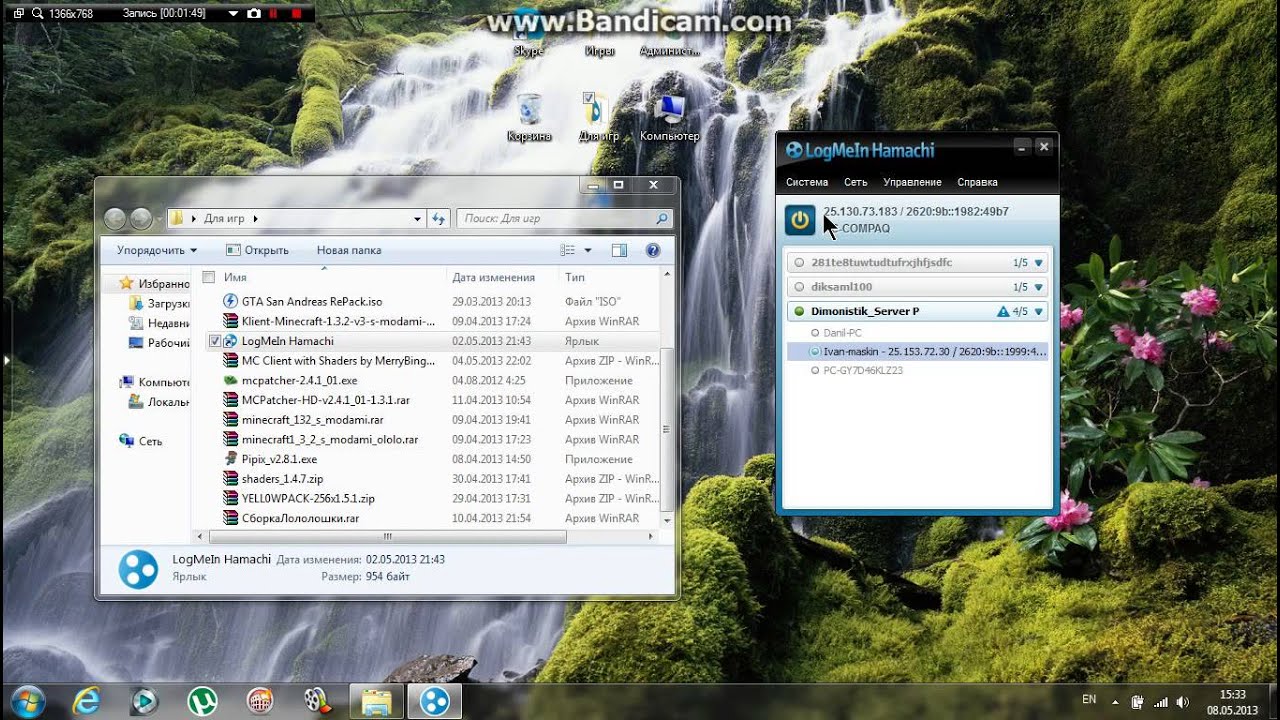Open the view options dropdown arrow
The width and height of the screenshot is (1280, 720).
click(x=588, y=250)
